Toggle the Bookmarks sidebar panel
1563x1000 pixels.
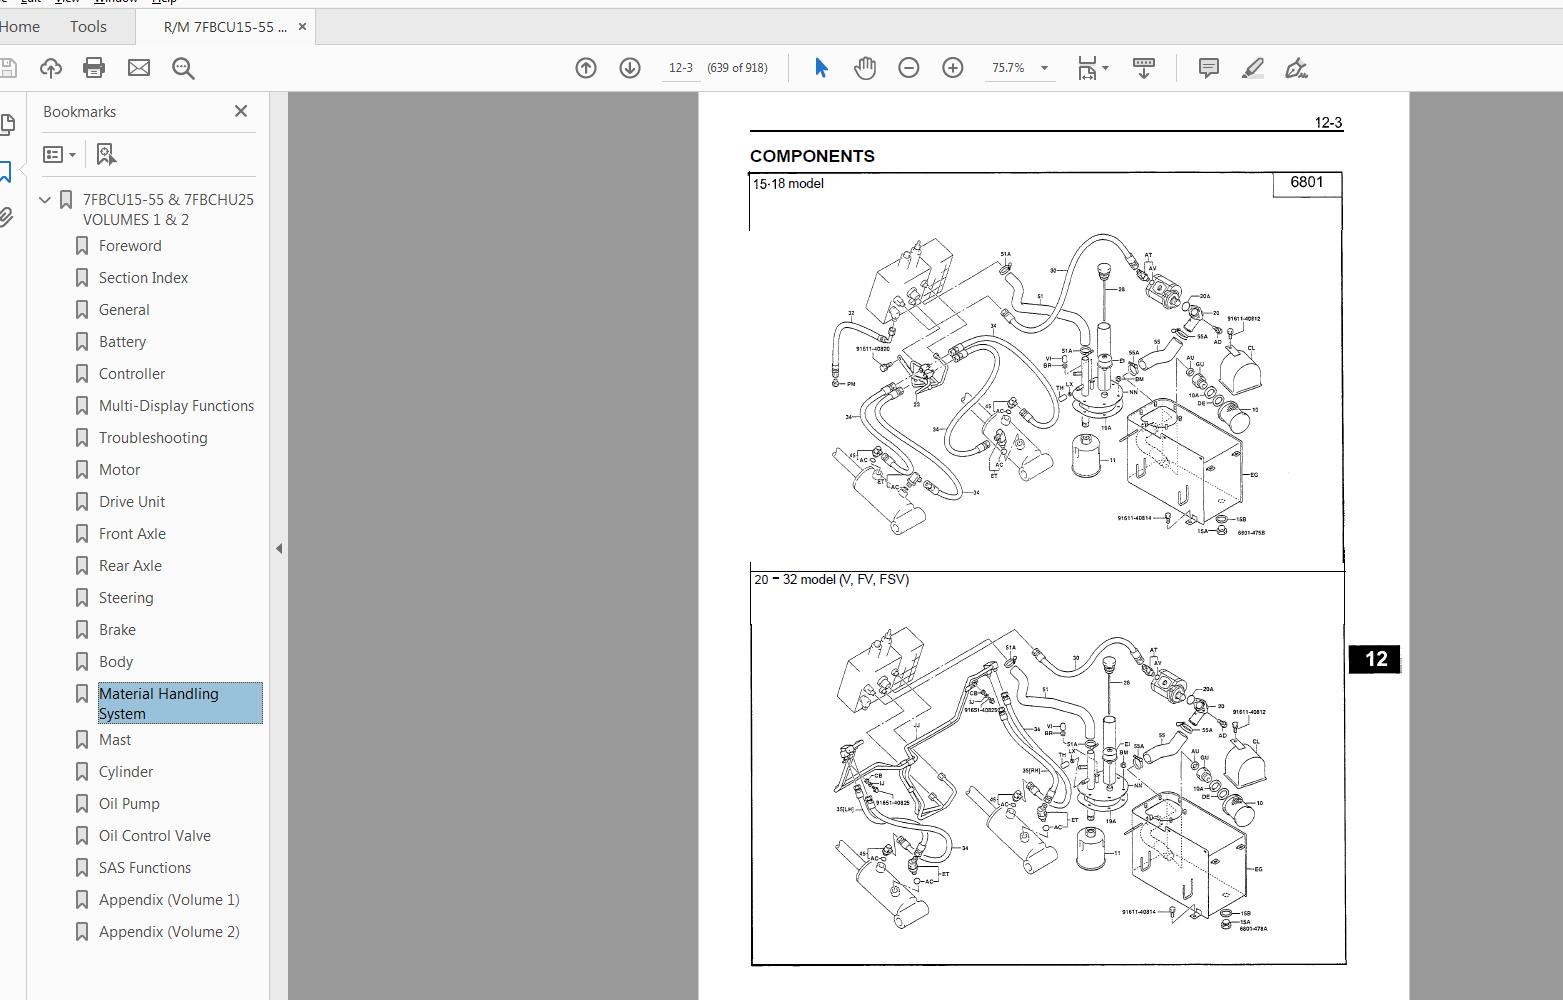point(9,171)
